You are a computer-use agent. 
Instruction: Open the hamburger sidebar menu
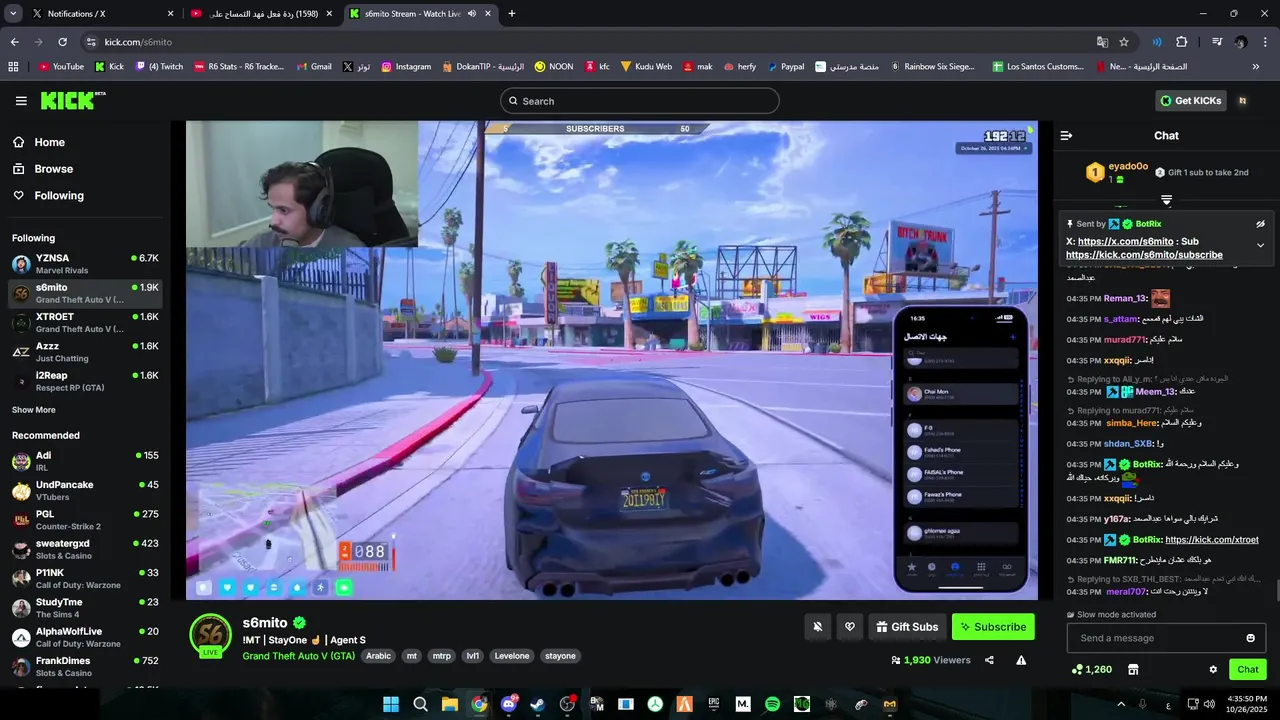21,101
